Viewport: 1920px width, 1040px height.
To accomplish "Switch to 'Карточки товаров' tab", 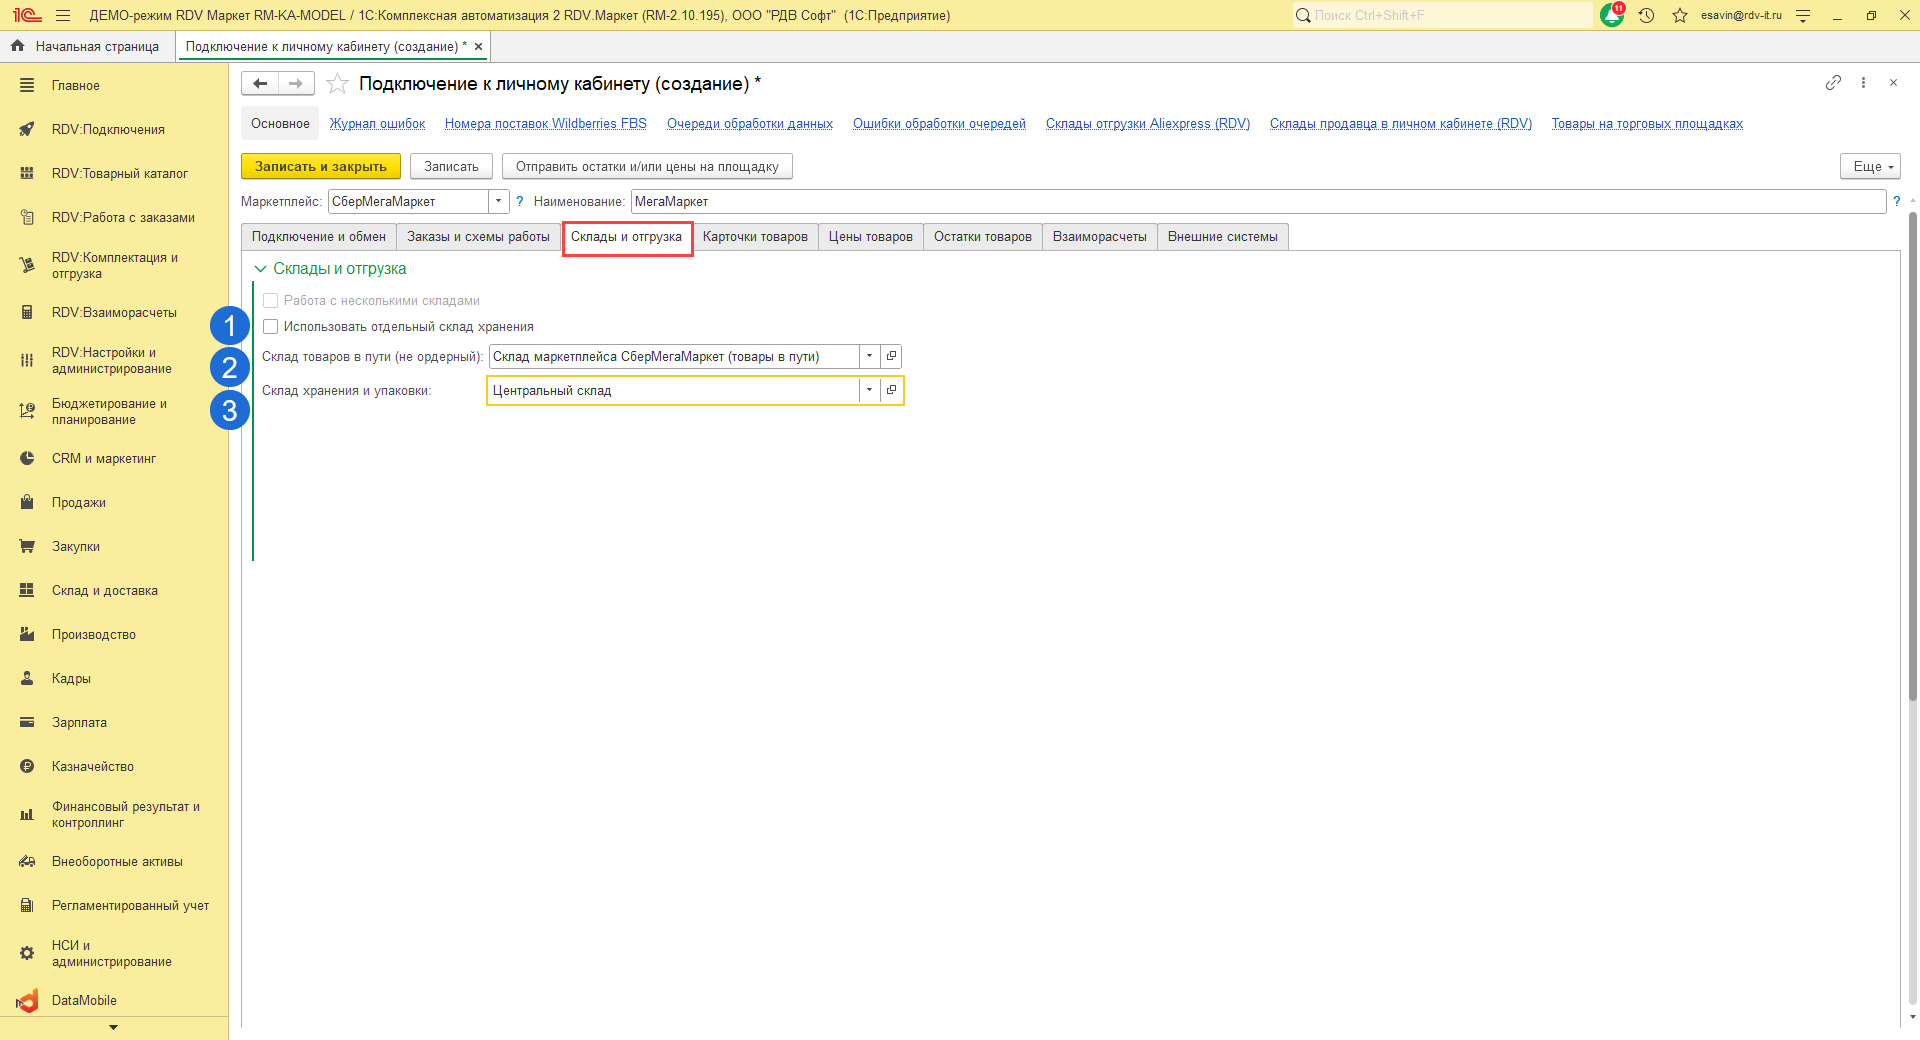I will [755, 237].
